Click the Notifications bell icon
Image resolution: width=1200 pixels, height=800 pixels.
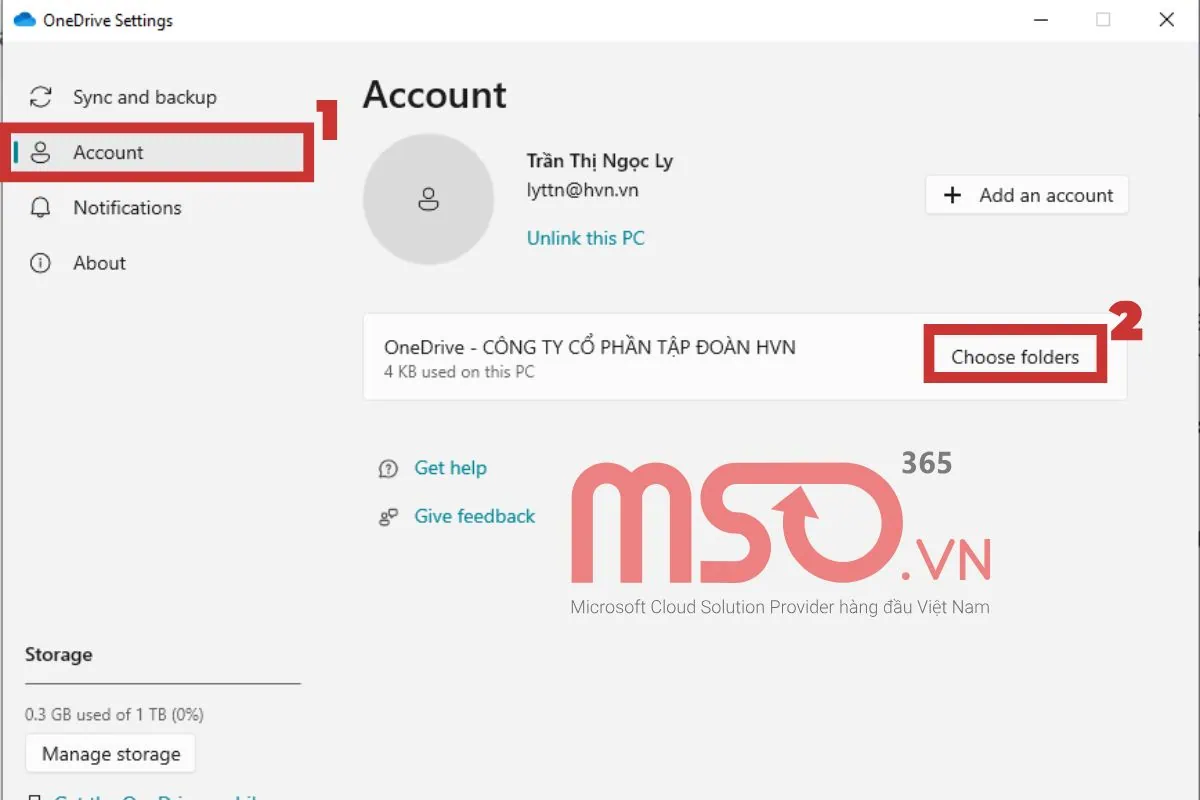click(x=40, y=208)
